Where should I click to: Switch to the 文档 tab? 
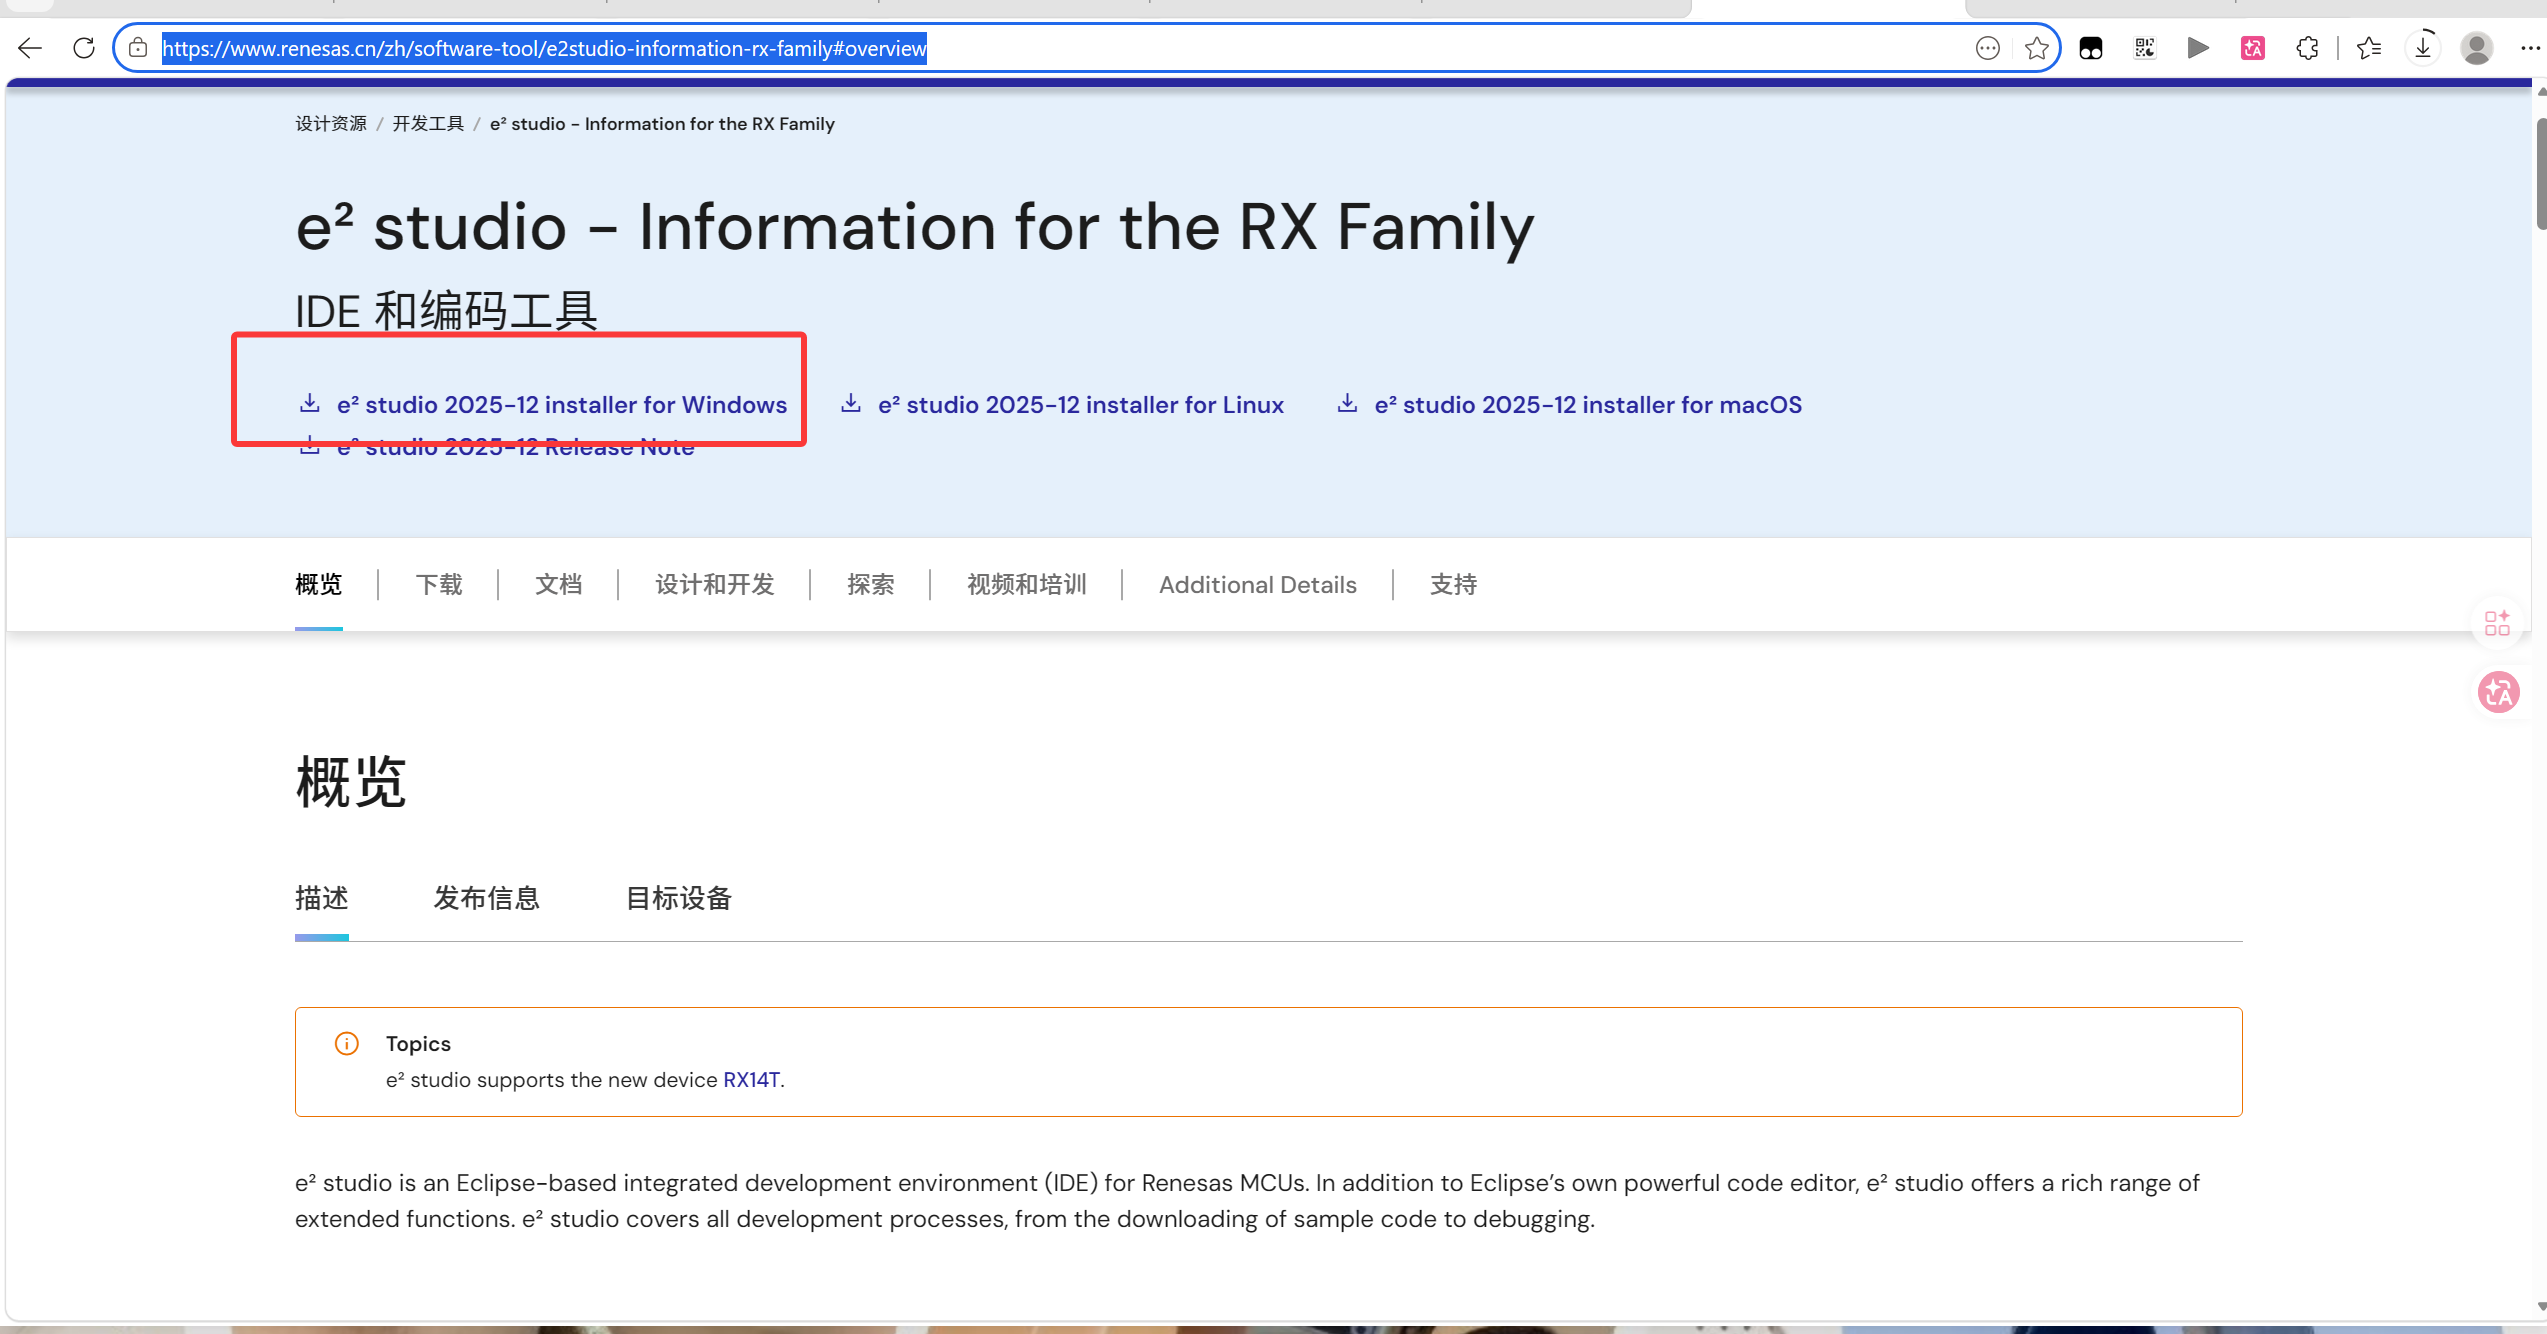pos(559,584)
